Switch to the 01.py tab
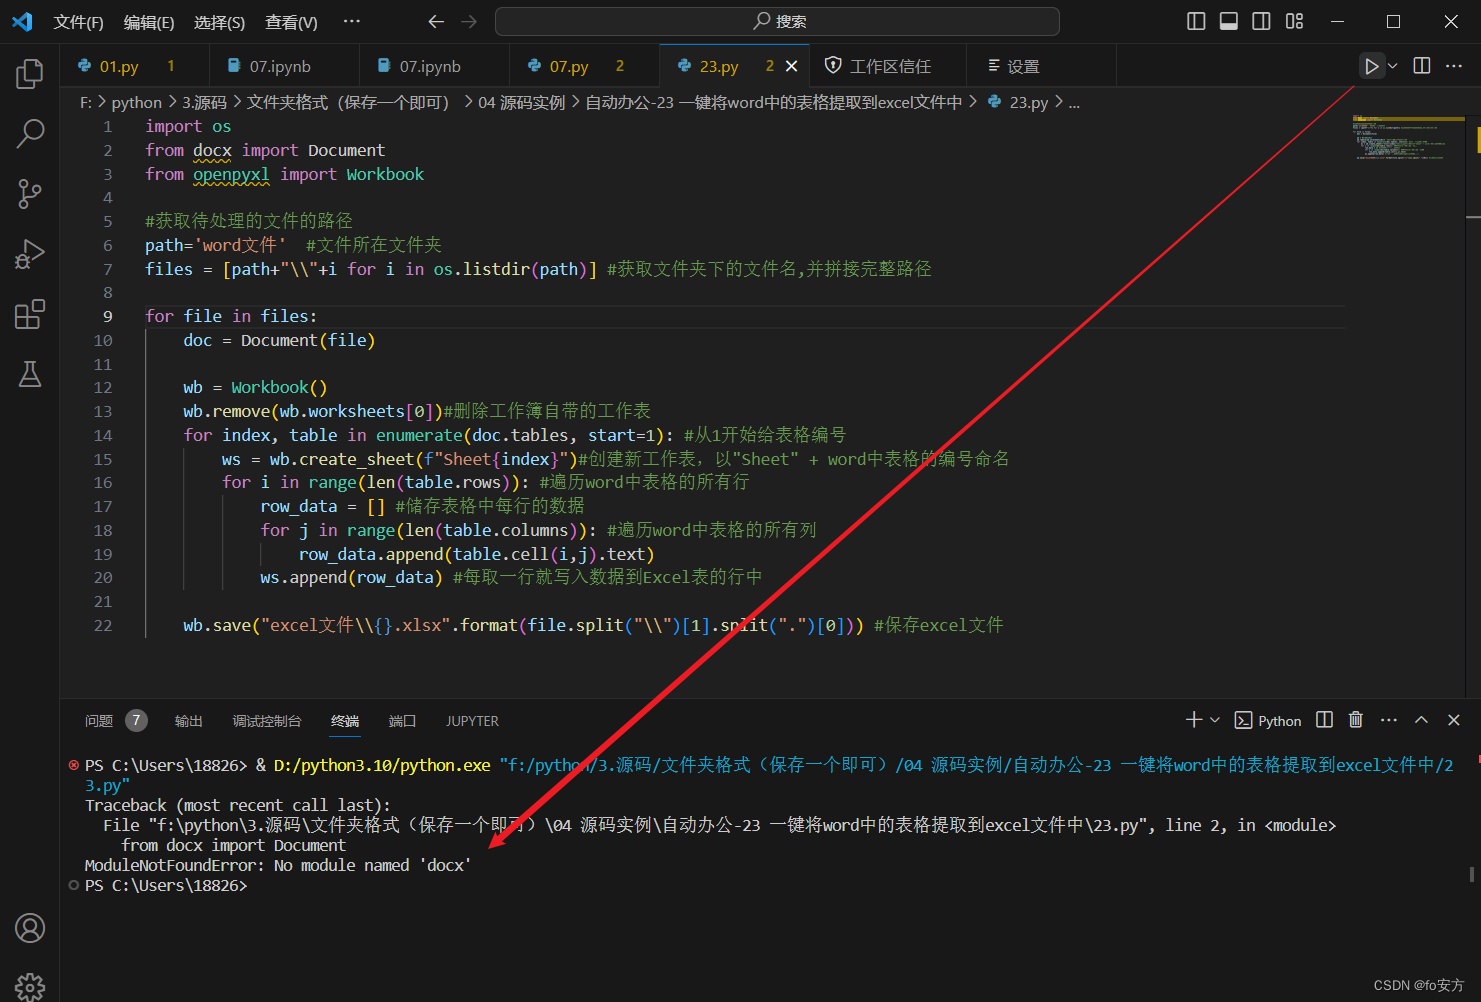 point(134,66)
